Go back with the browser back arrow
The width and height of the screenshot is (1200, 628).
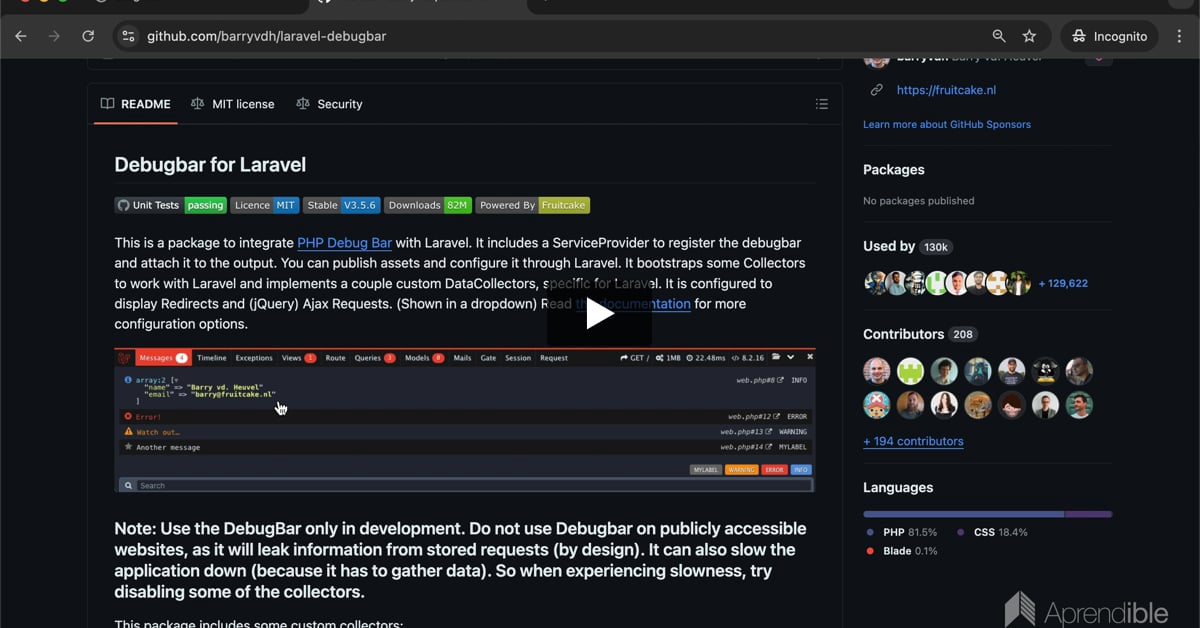coord(21,36)
